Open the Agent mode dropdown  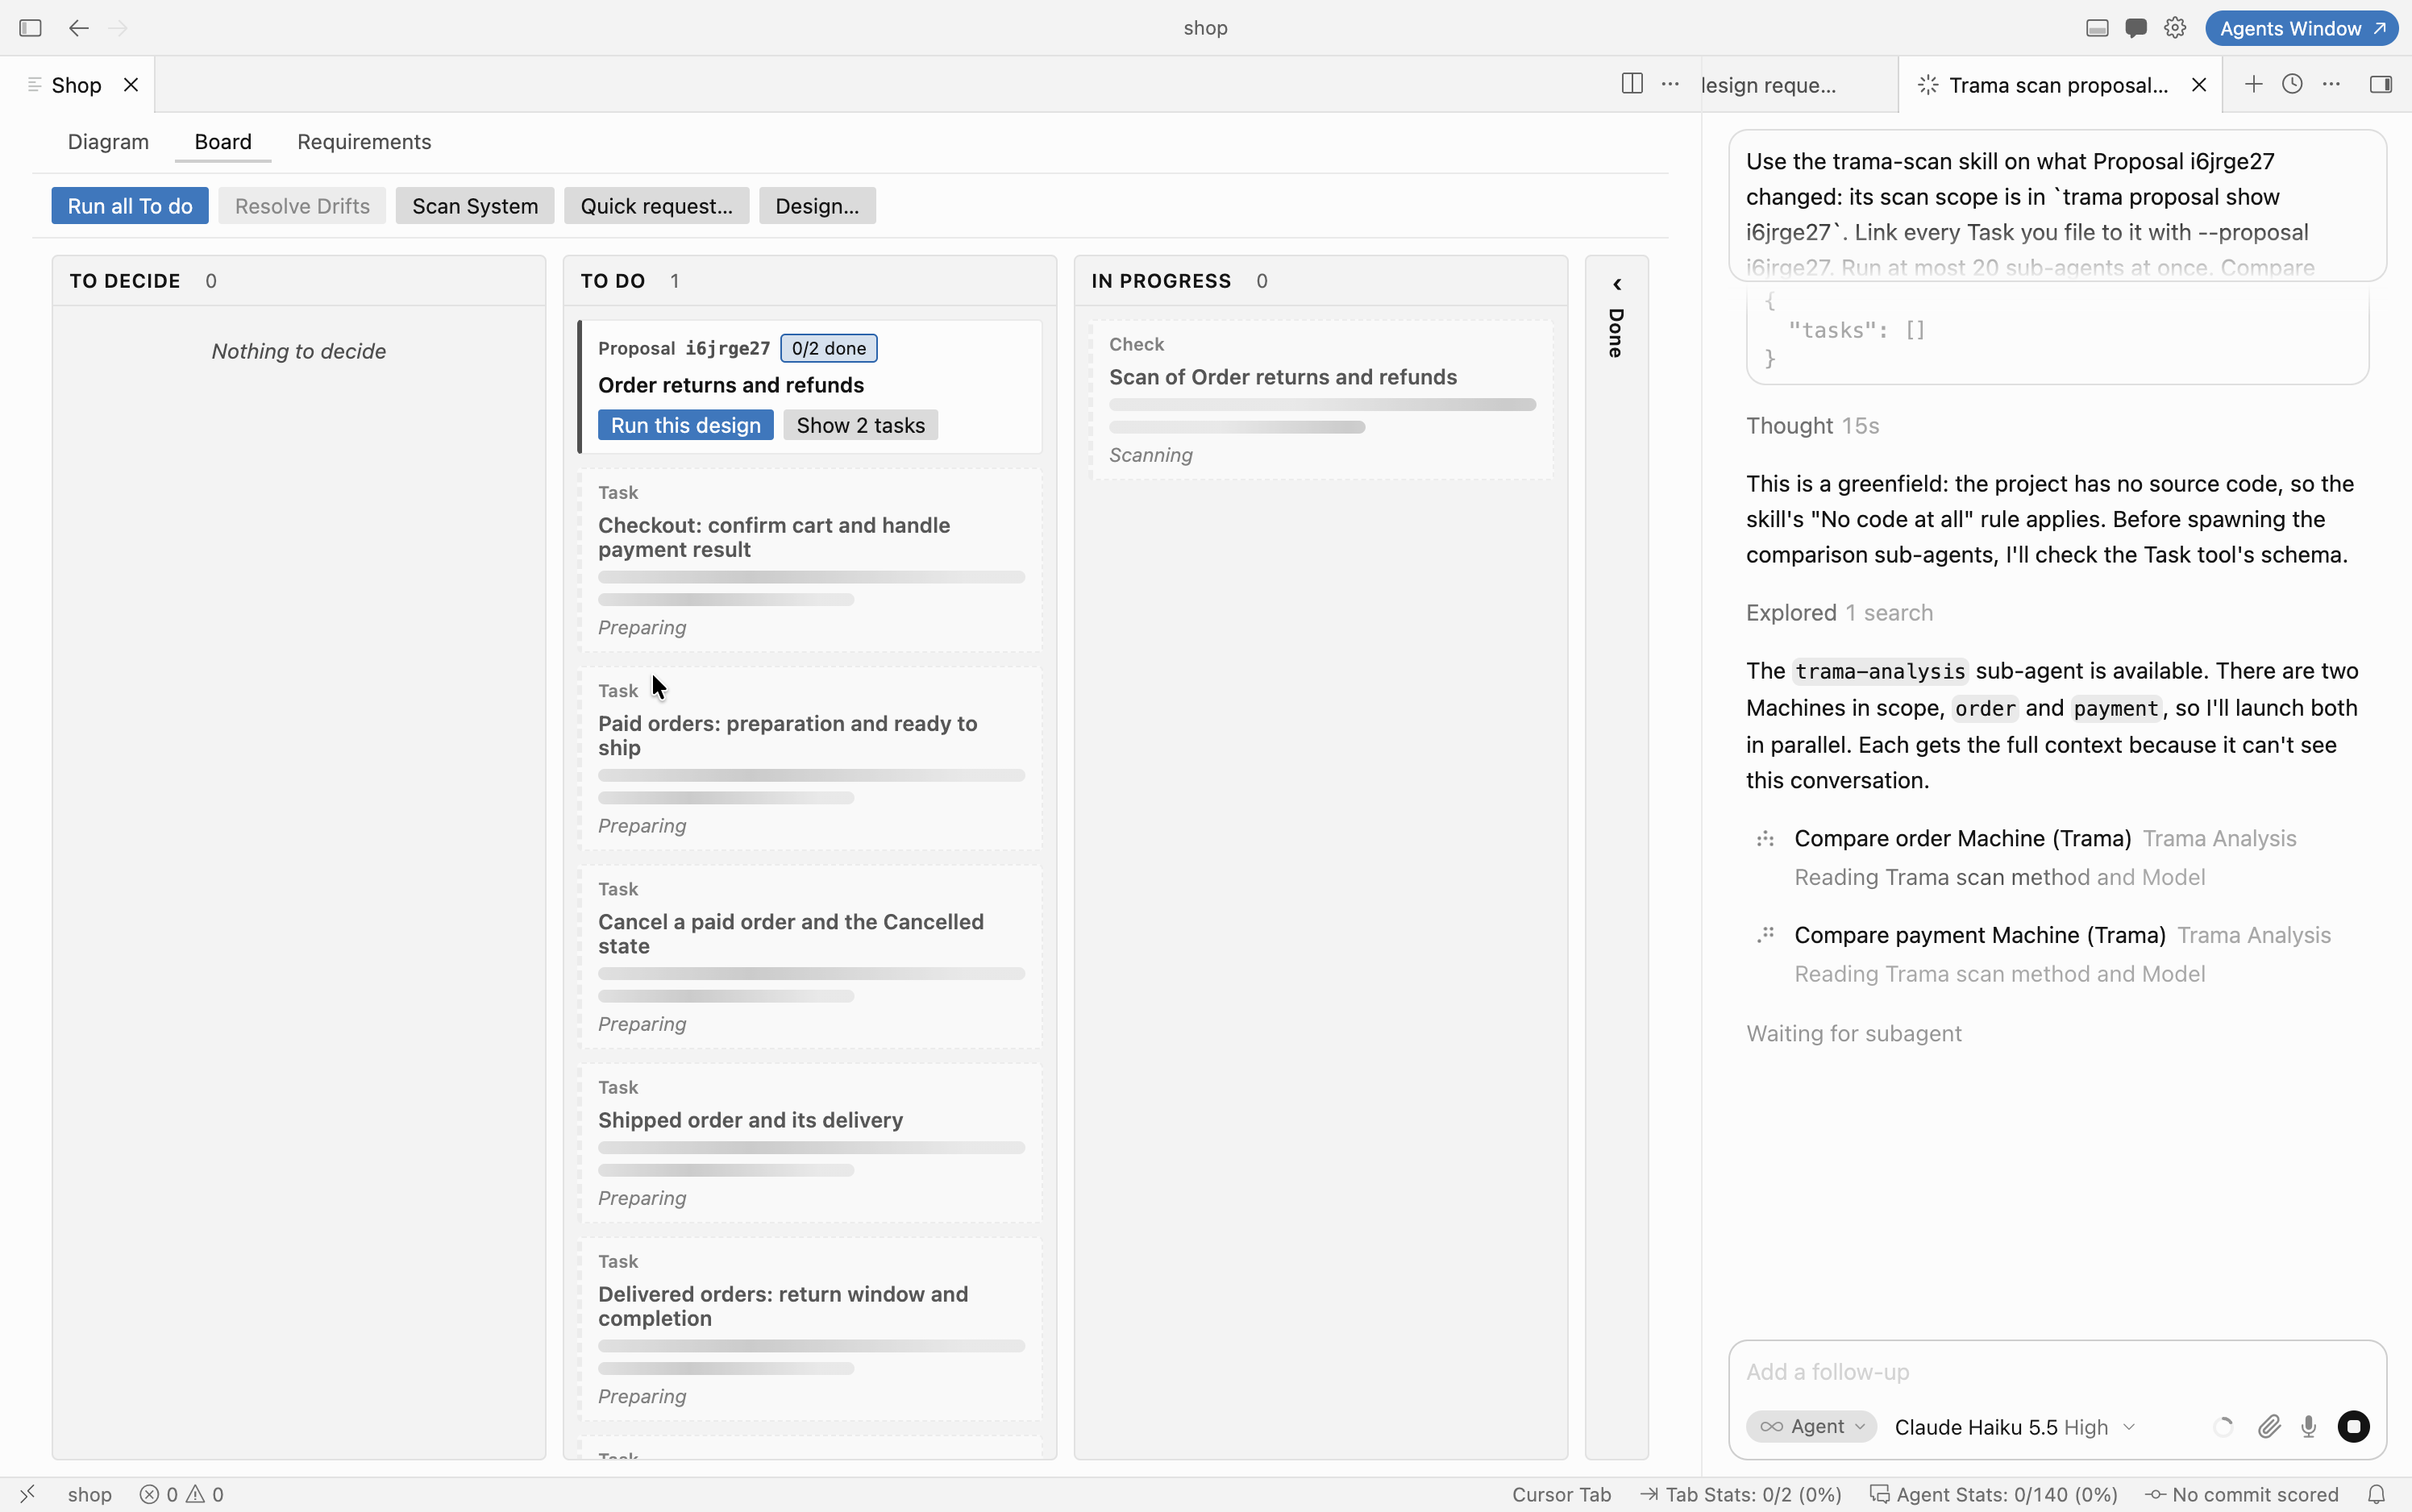point(1811,1427)
